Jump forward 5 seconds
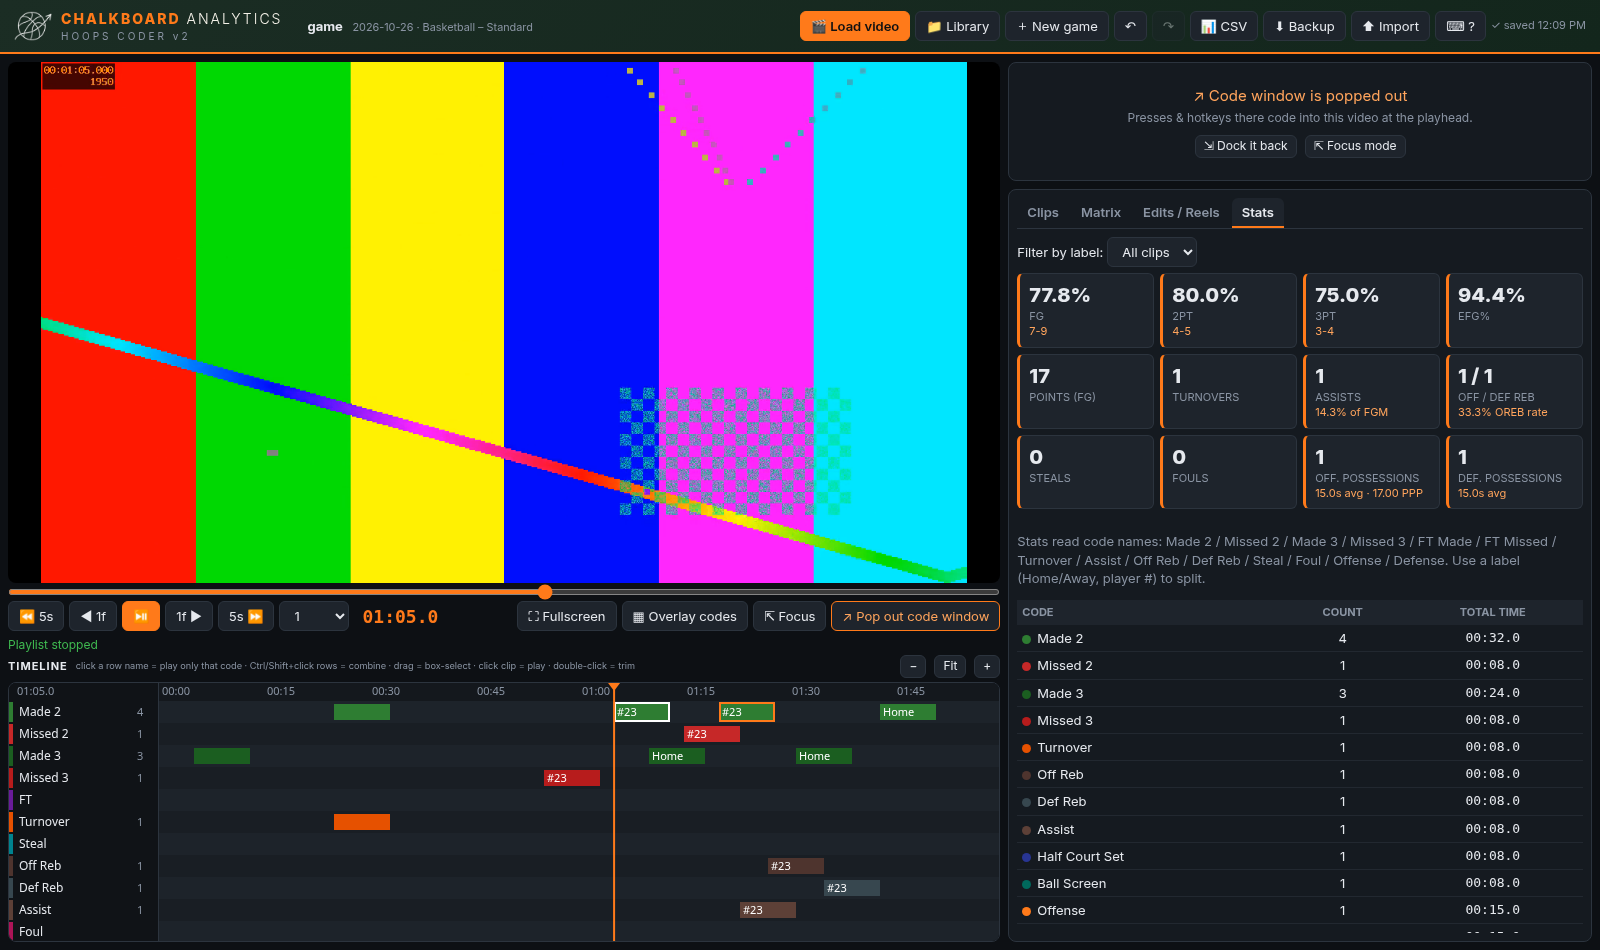 pyautogui.click(x=246, y=617)
